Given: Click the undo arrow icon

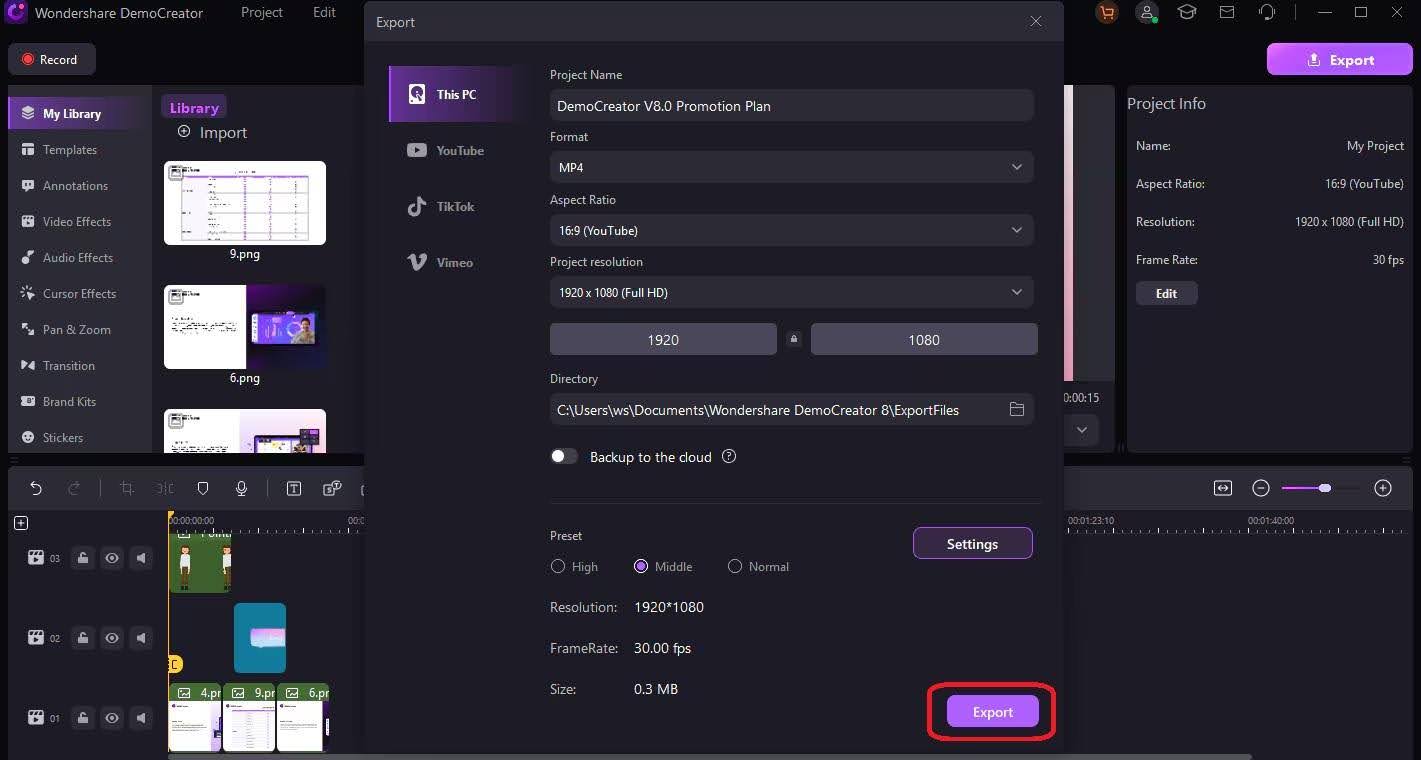Looking at the screenshot, I should pos(36,488).
